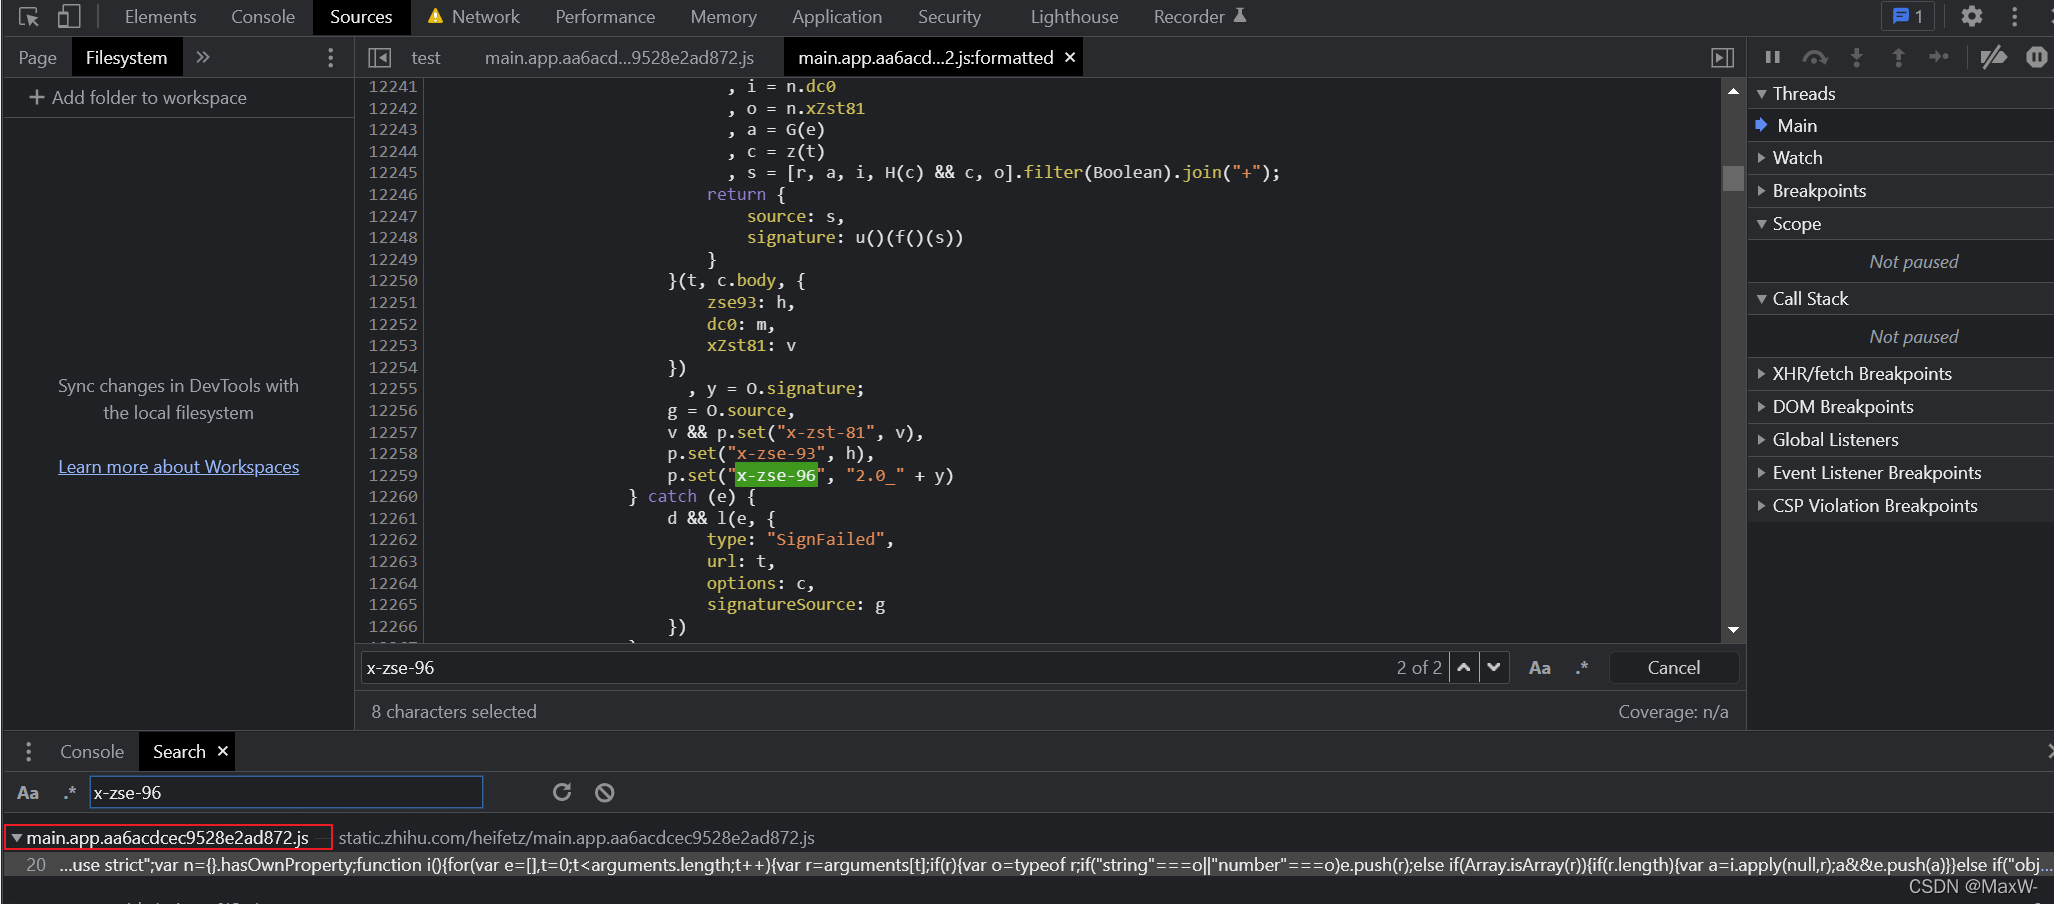This screenshot has height=904, width=2054.
Task: Click the step over function call icon
Action: pyautogui.click(x=1815, y=57)
